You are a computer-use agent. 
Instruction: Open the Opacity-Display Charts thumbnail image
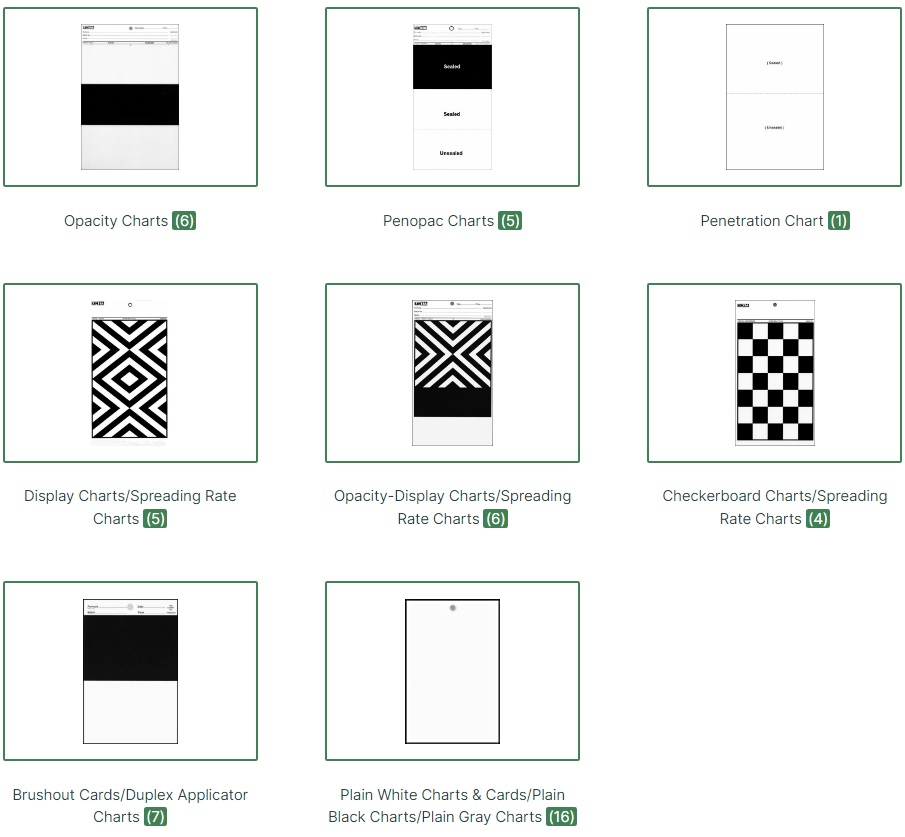coord(452,373)
